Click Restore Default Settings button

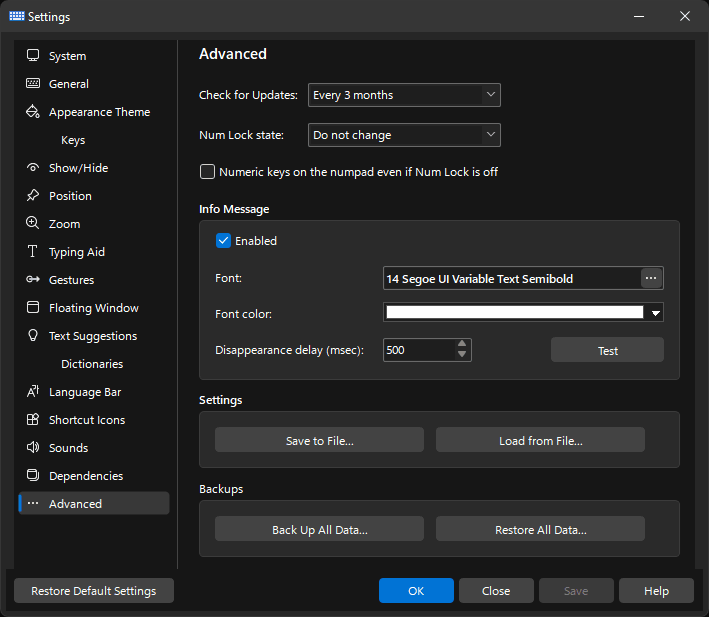[x=94, y=590]
